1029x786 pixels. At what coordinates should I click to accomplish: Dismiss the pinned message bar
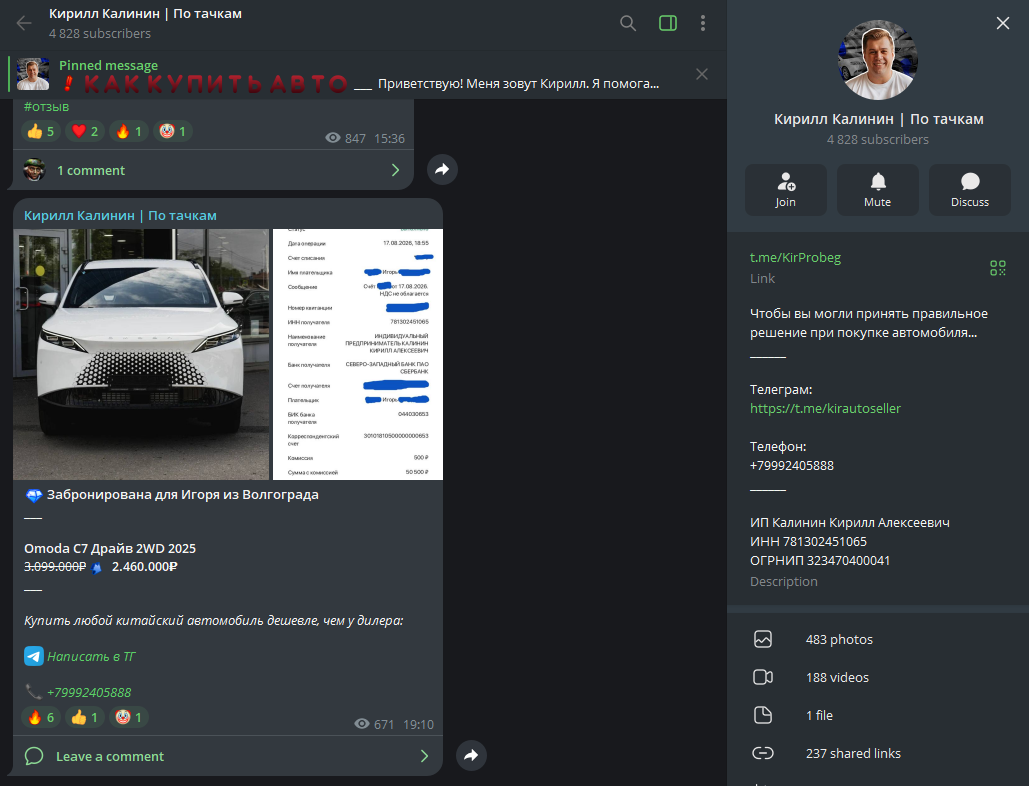tap(702, 74)
